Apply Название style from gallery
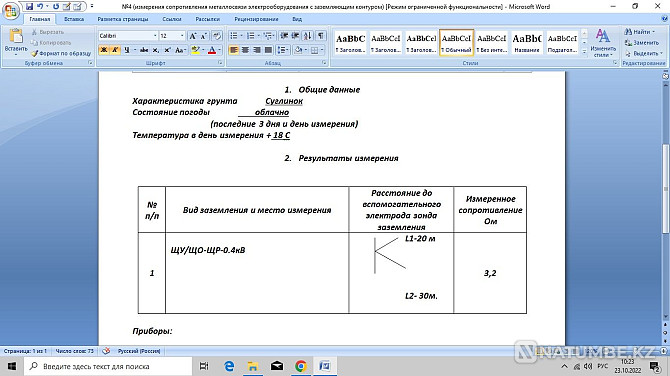 [527, 43]
